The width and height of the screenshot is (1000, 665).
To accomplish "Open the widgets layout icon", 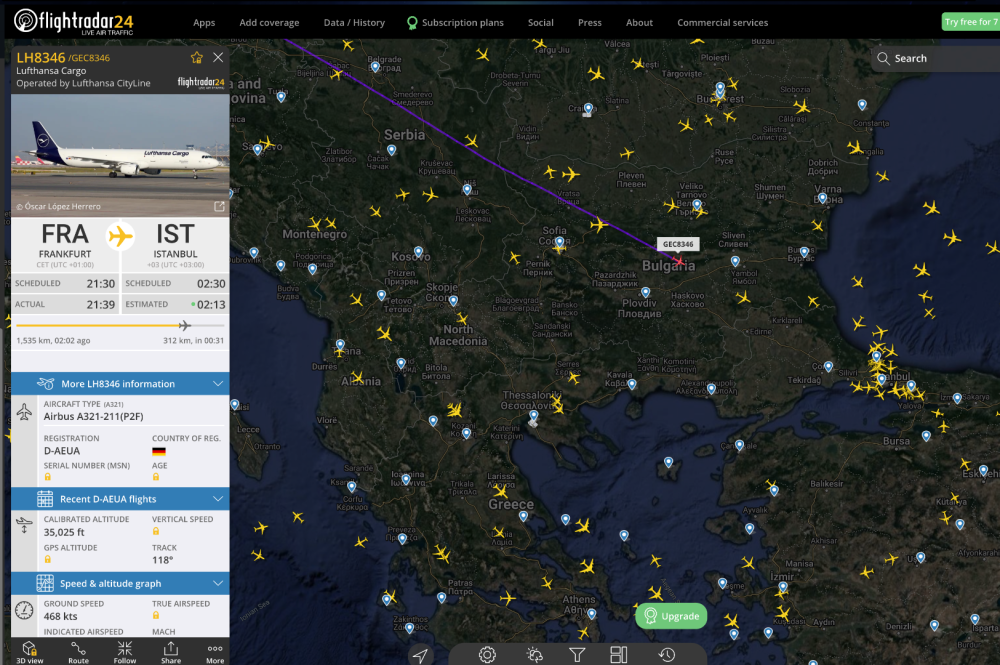I will click(x=619, y=655).
